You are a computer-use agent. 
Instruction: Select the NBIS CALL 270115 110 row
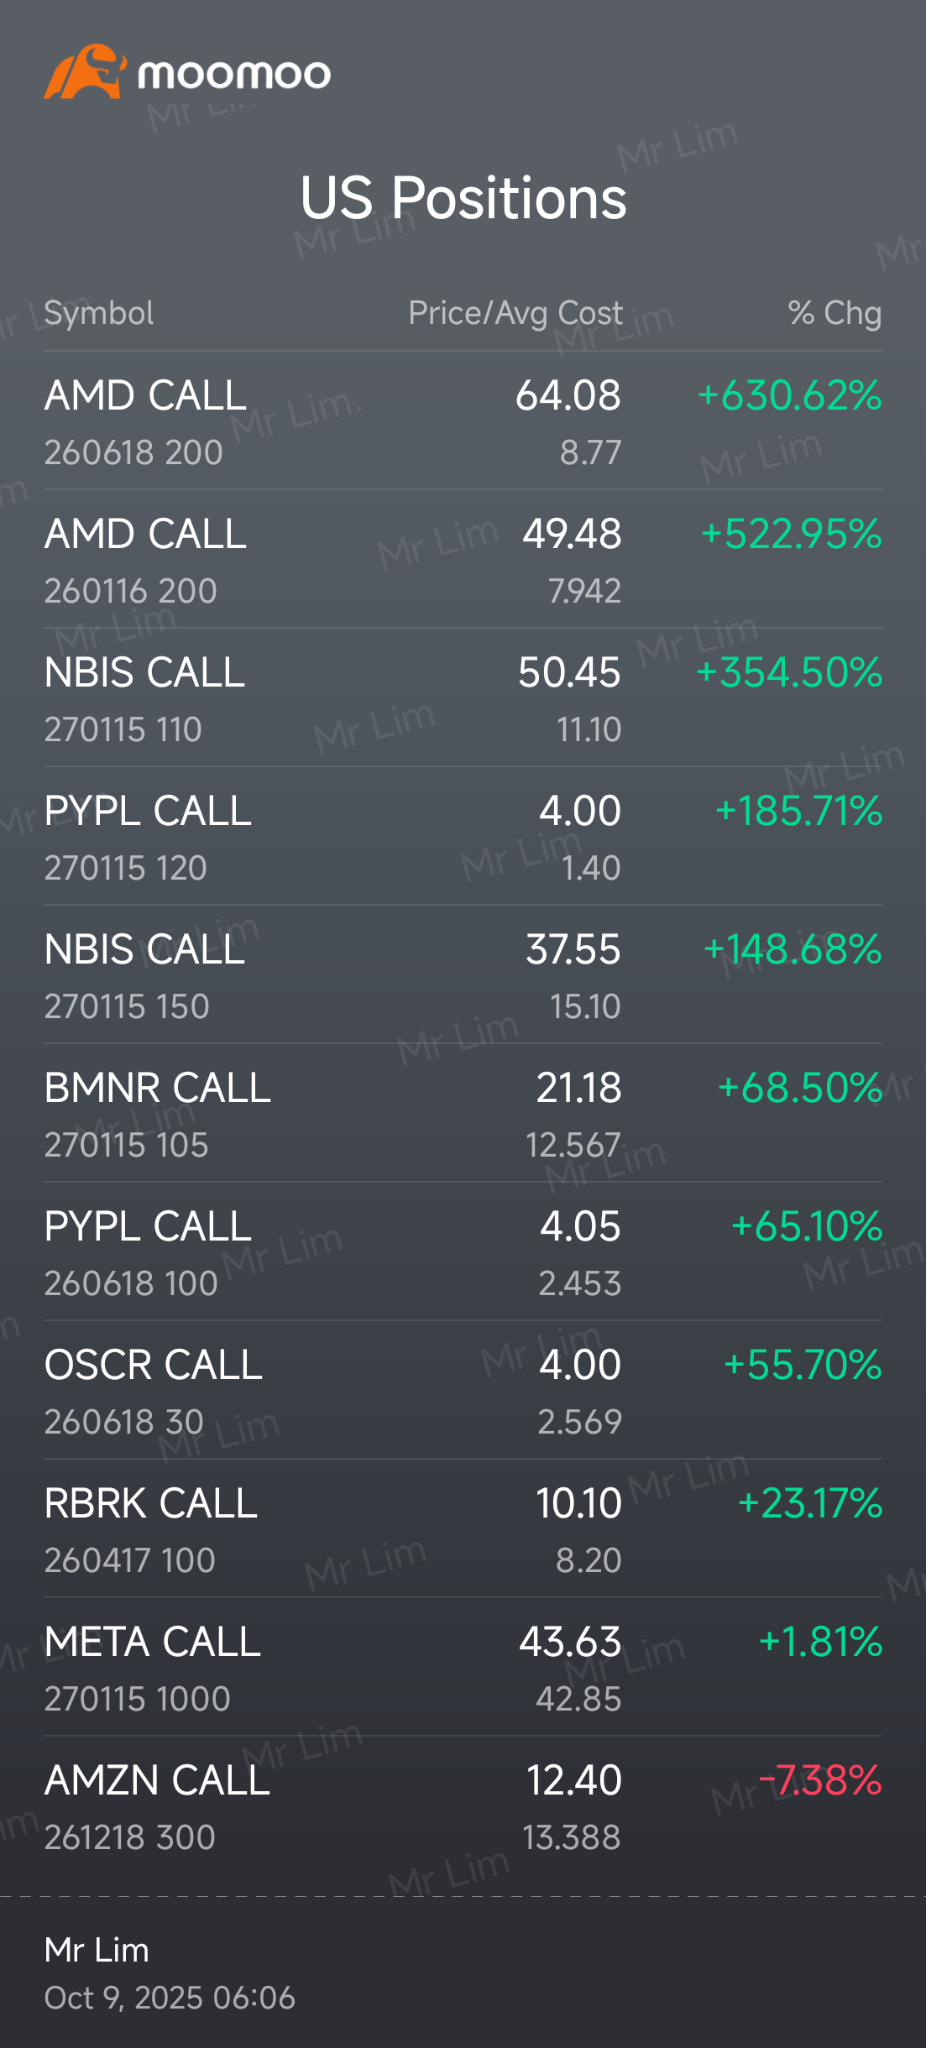click(145, 698)
